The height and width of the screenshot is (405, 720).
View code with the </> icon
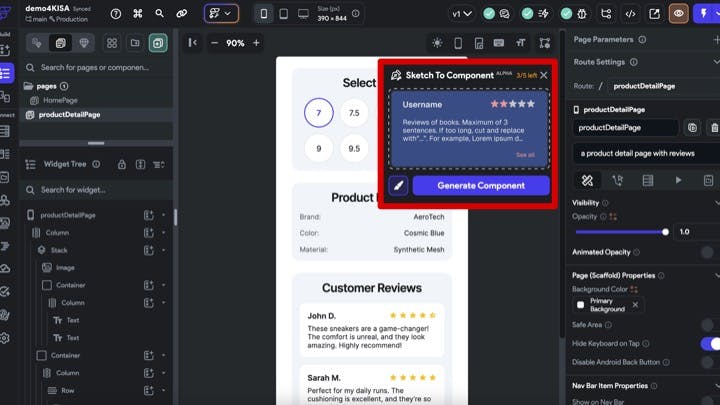[x=630, y=14]
